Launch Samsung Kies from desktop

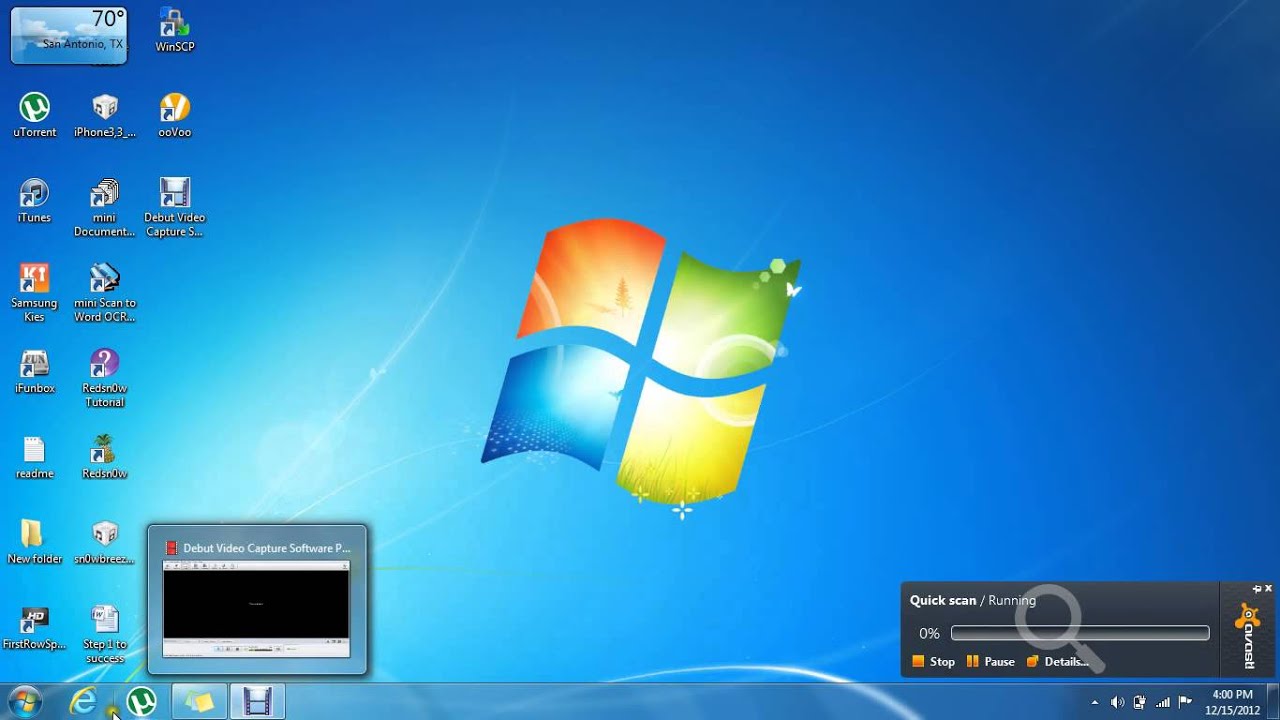tap(34, 293)
